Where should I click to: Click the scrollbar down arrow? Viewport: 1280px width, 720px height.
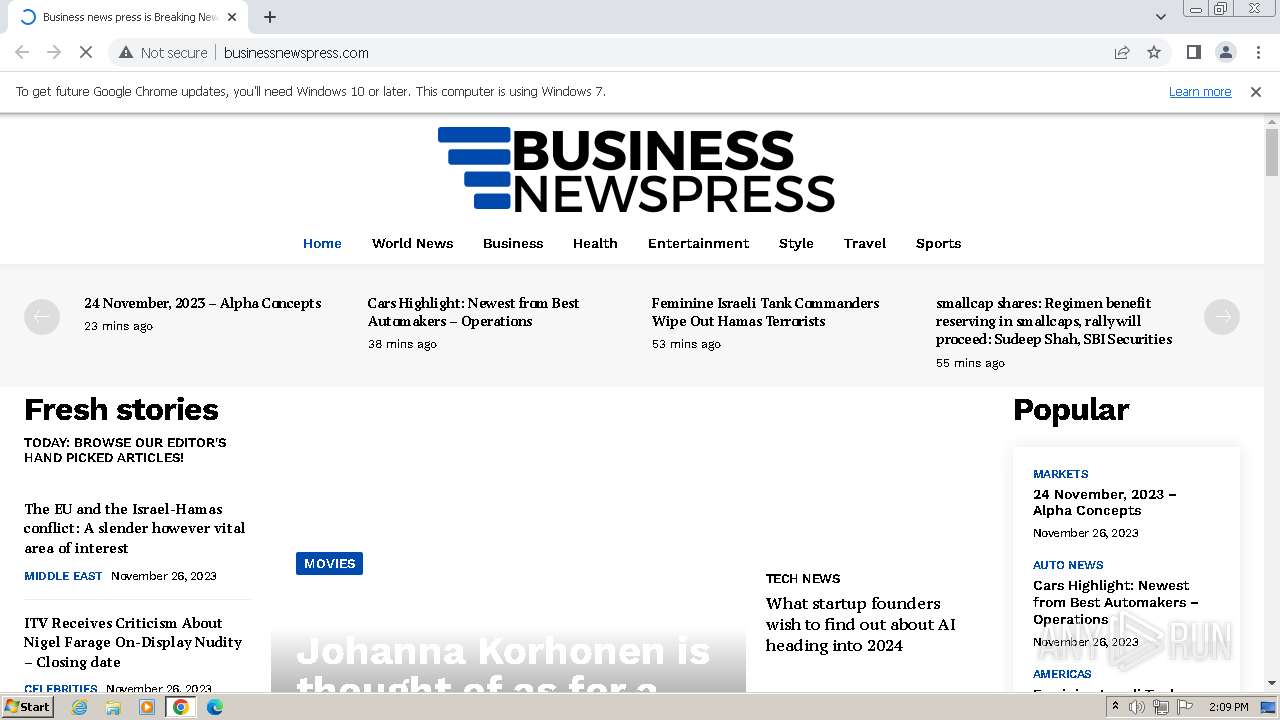coord(1272,683)
